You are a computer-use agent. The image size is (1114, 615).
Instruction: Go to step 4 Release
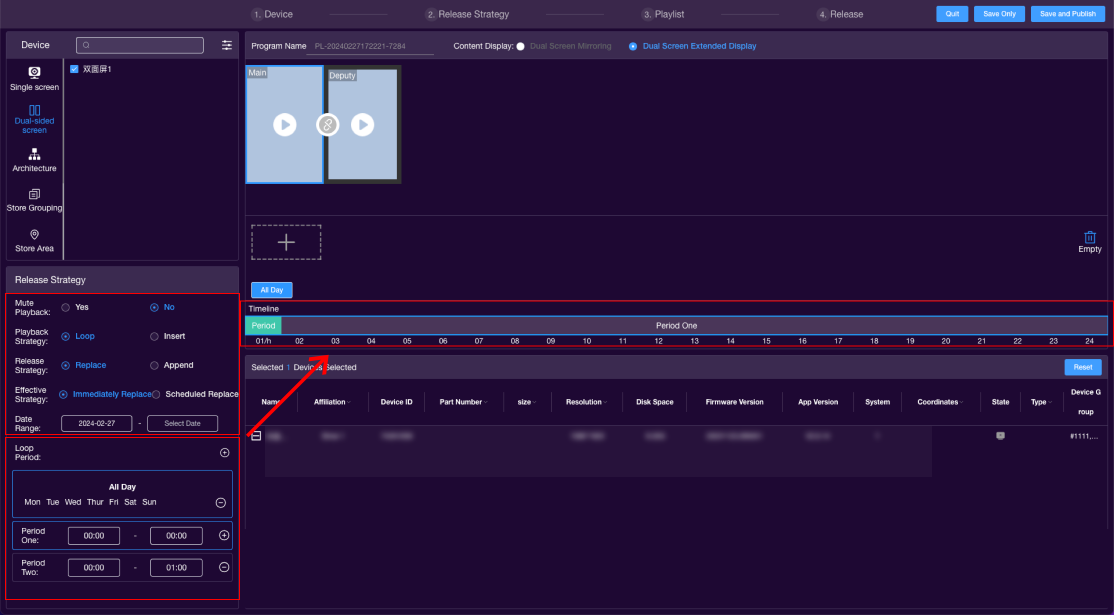click(x=840, y=14)
